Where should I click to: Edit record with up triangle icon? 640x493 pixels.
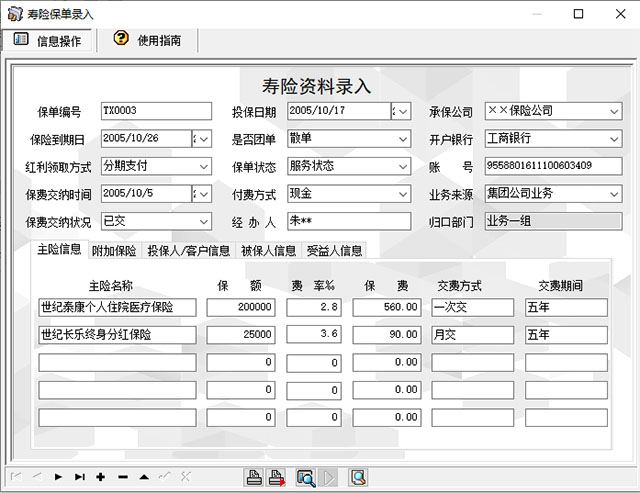[144, 477]
